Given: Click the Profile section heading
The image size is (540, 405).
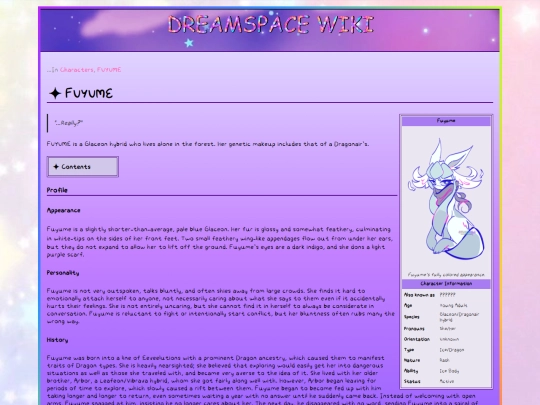Looking at the screenshot, I should [x=57, y=190].
